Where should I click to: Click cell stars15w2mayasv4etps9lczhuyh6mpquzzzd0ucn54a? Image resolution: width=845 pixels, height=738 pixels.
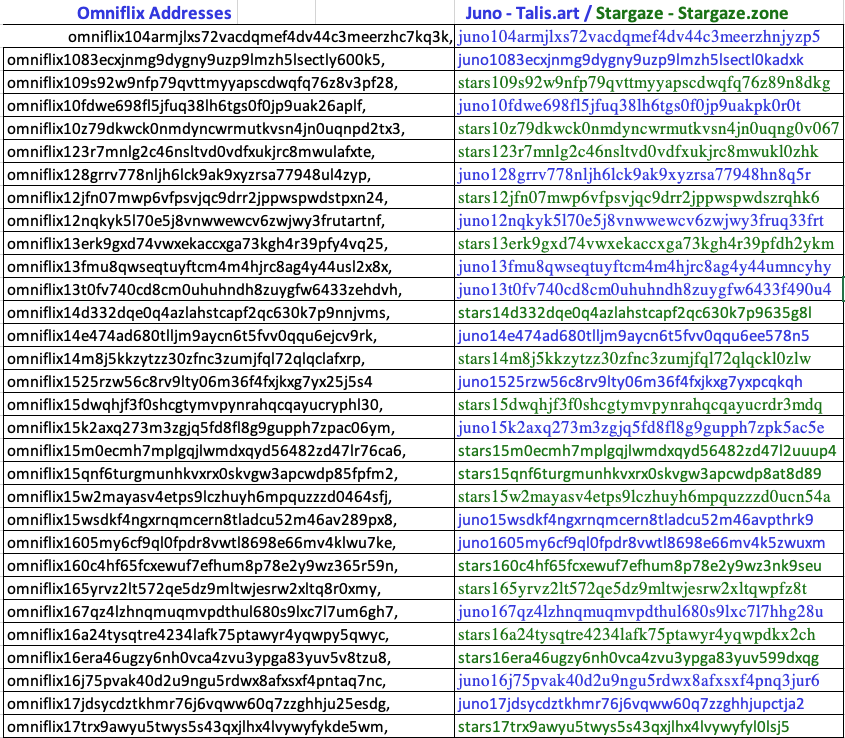click(649, 497)
